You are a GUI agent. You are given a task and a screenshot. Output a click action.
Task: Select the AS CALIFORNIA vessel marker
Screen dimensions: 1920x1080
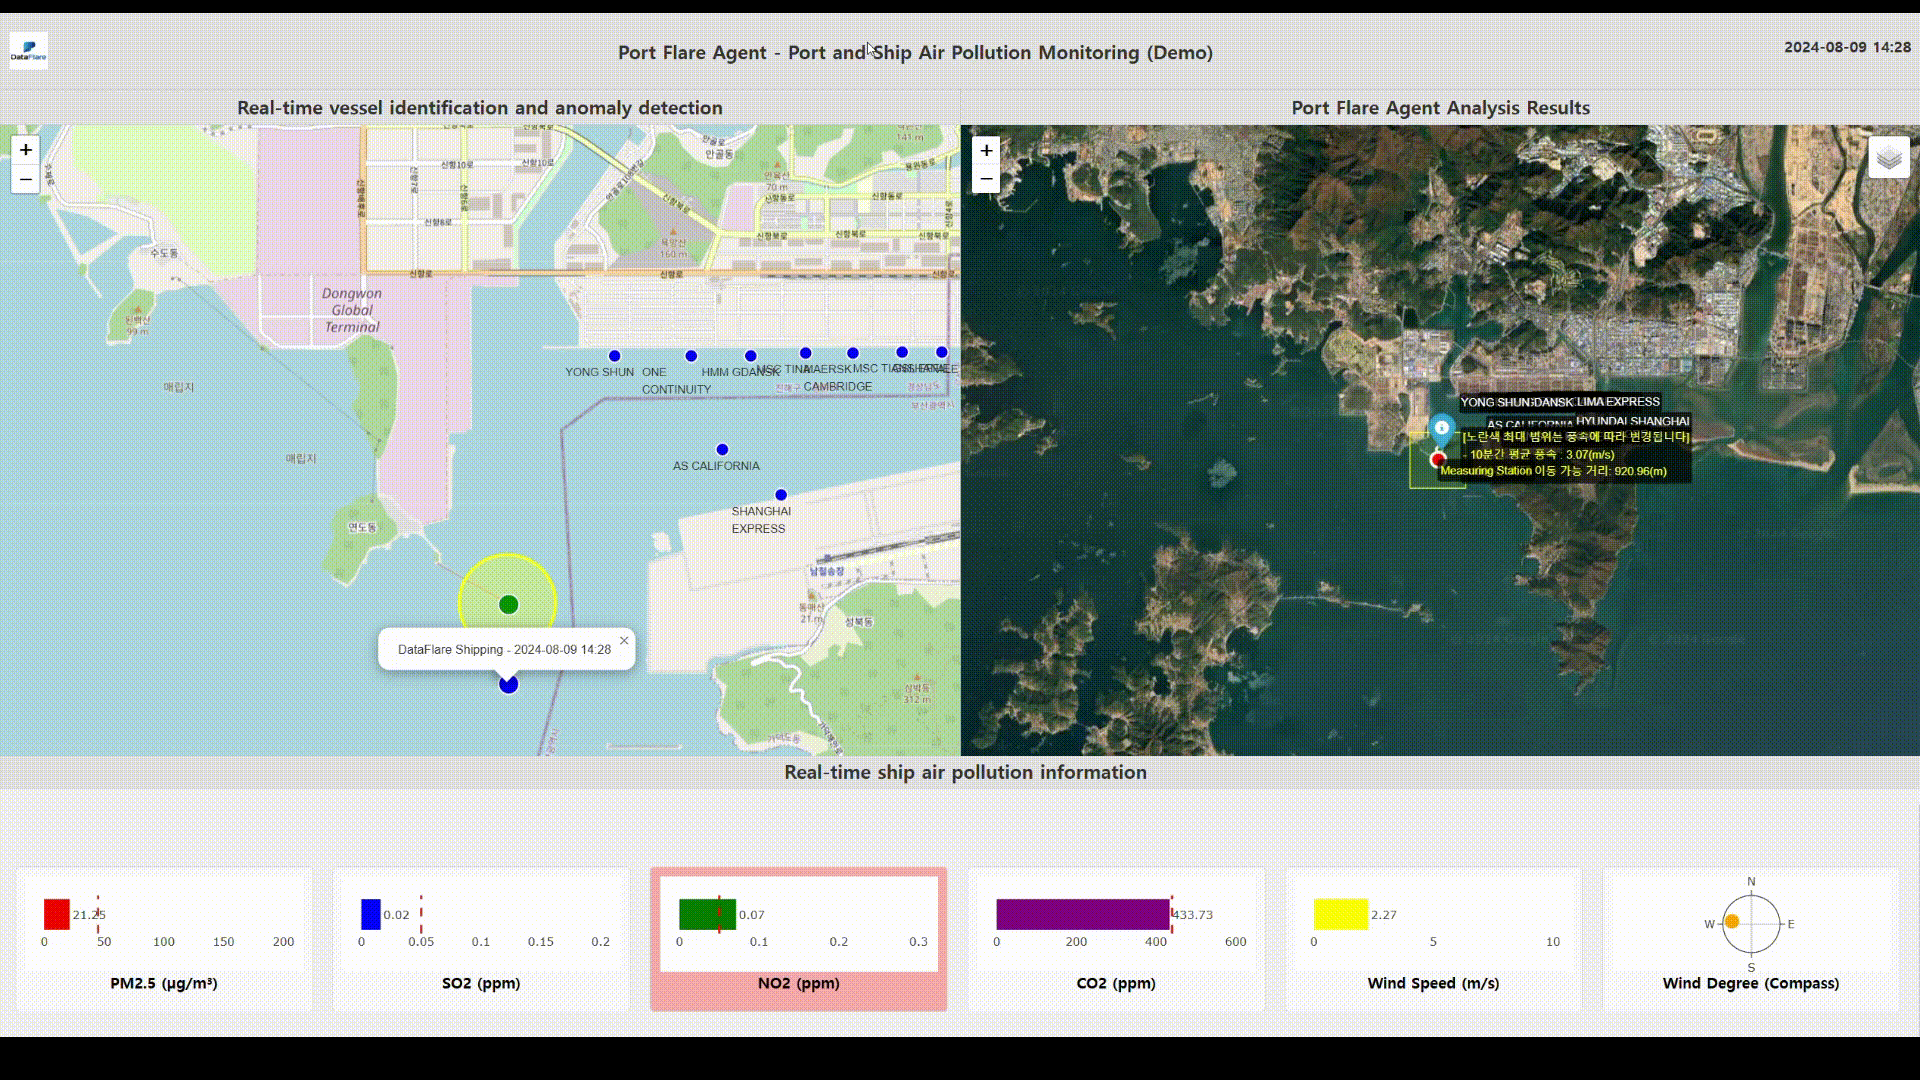722,450
